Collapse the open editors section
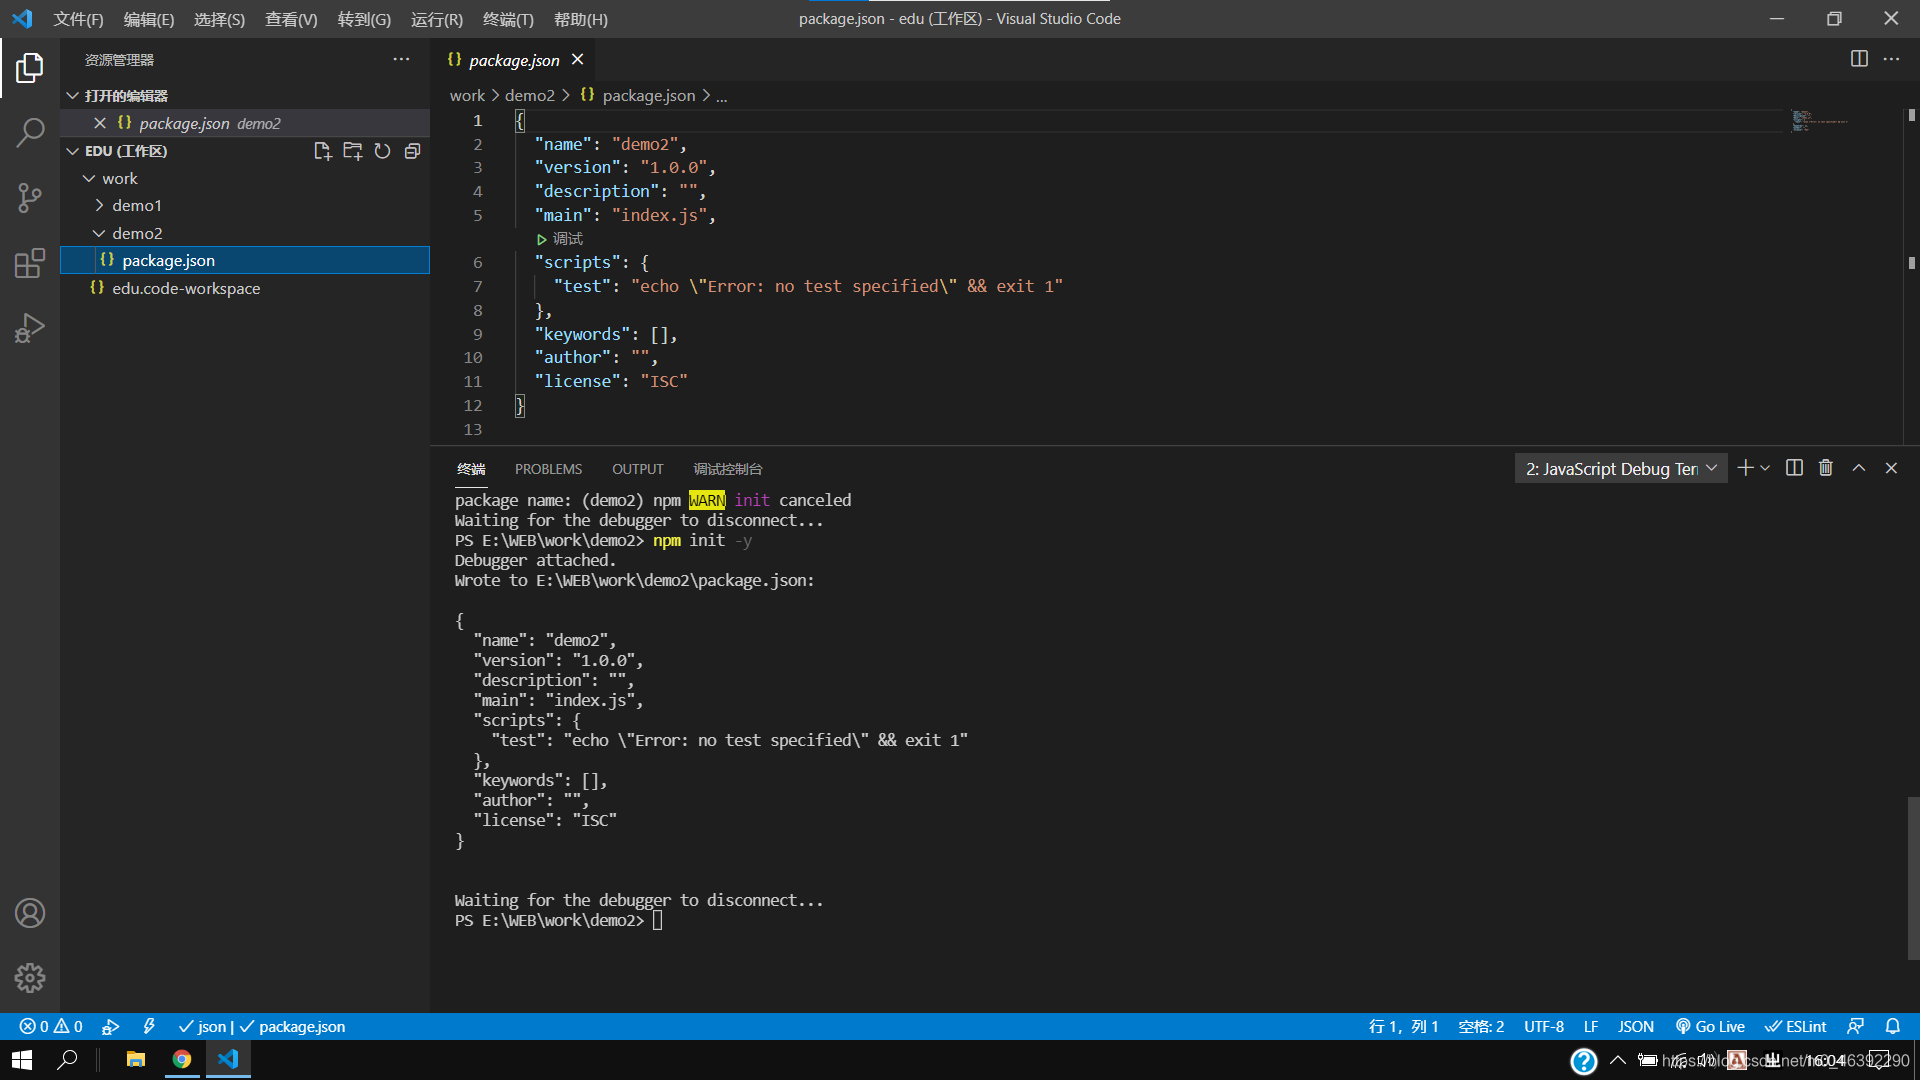The width and height of the screenshot is (1920, 1080). tap(73, 95)
